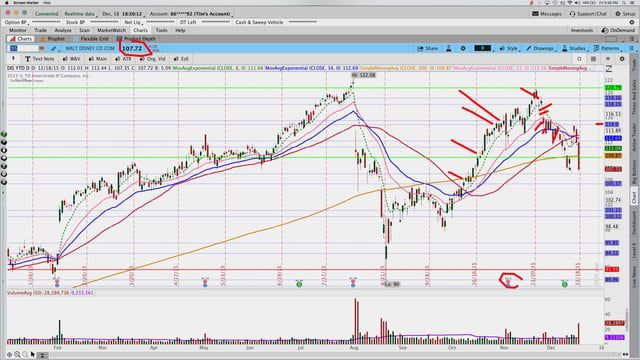640x360 pixels.
Task: Select the Text Note drawing tool
Action: (39, 59)
